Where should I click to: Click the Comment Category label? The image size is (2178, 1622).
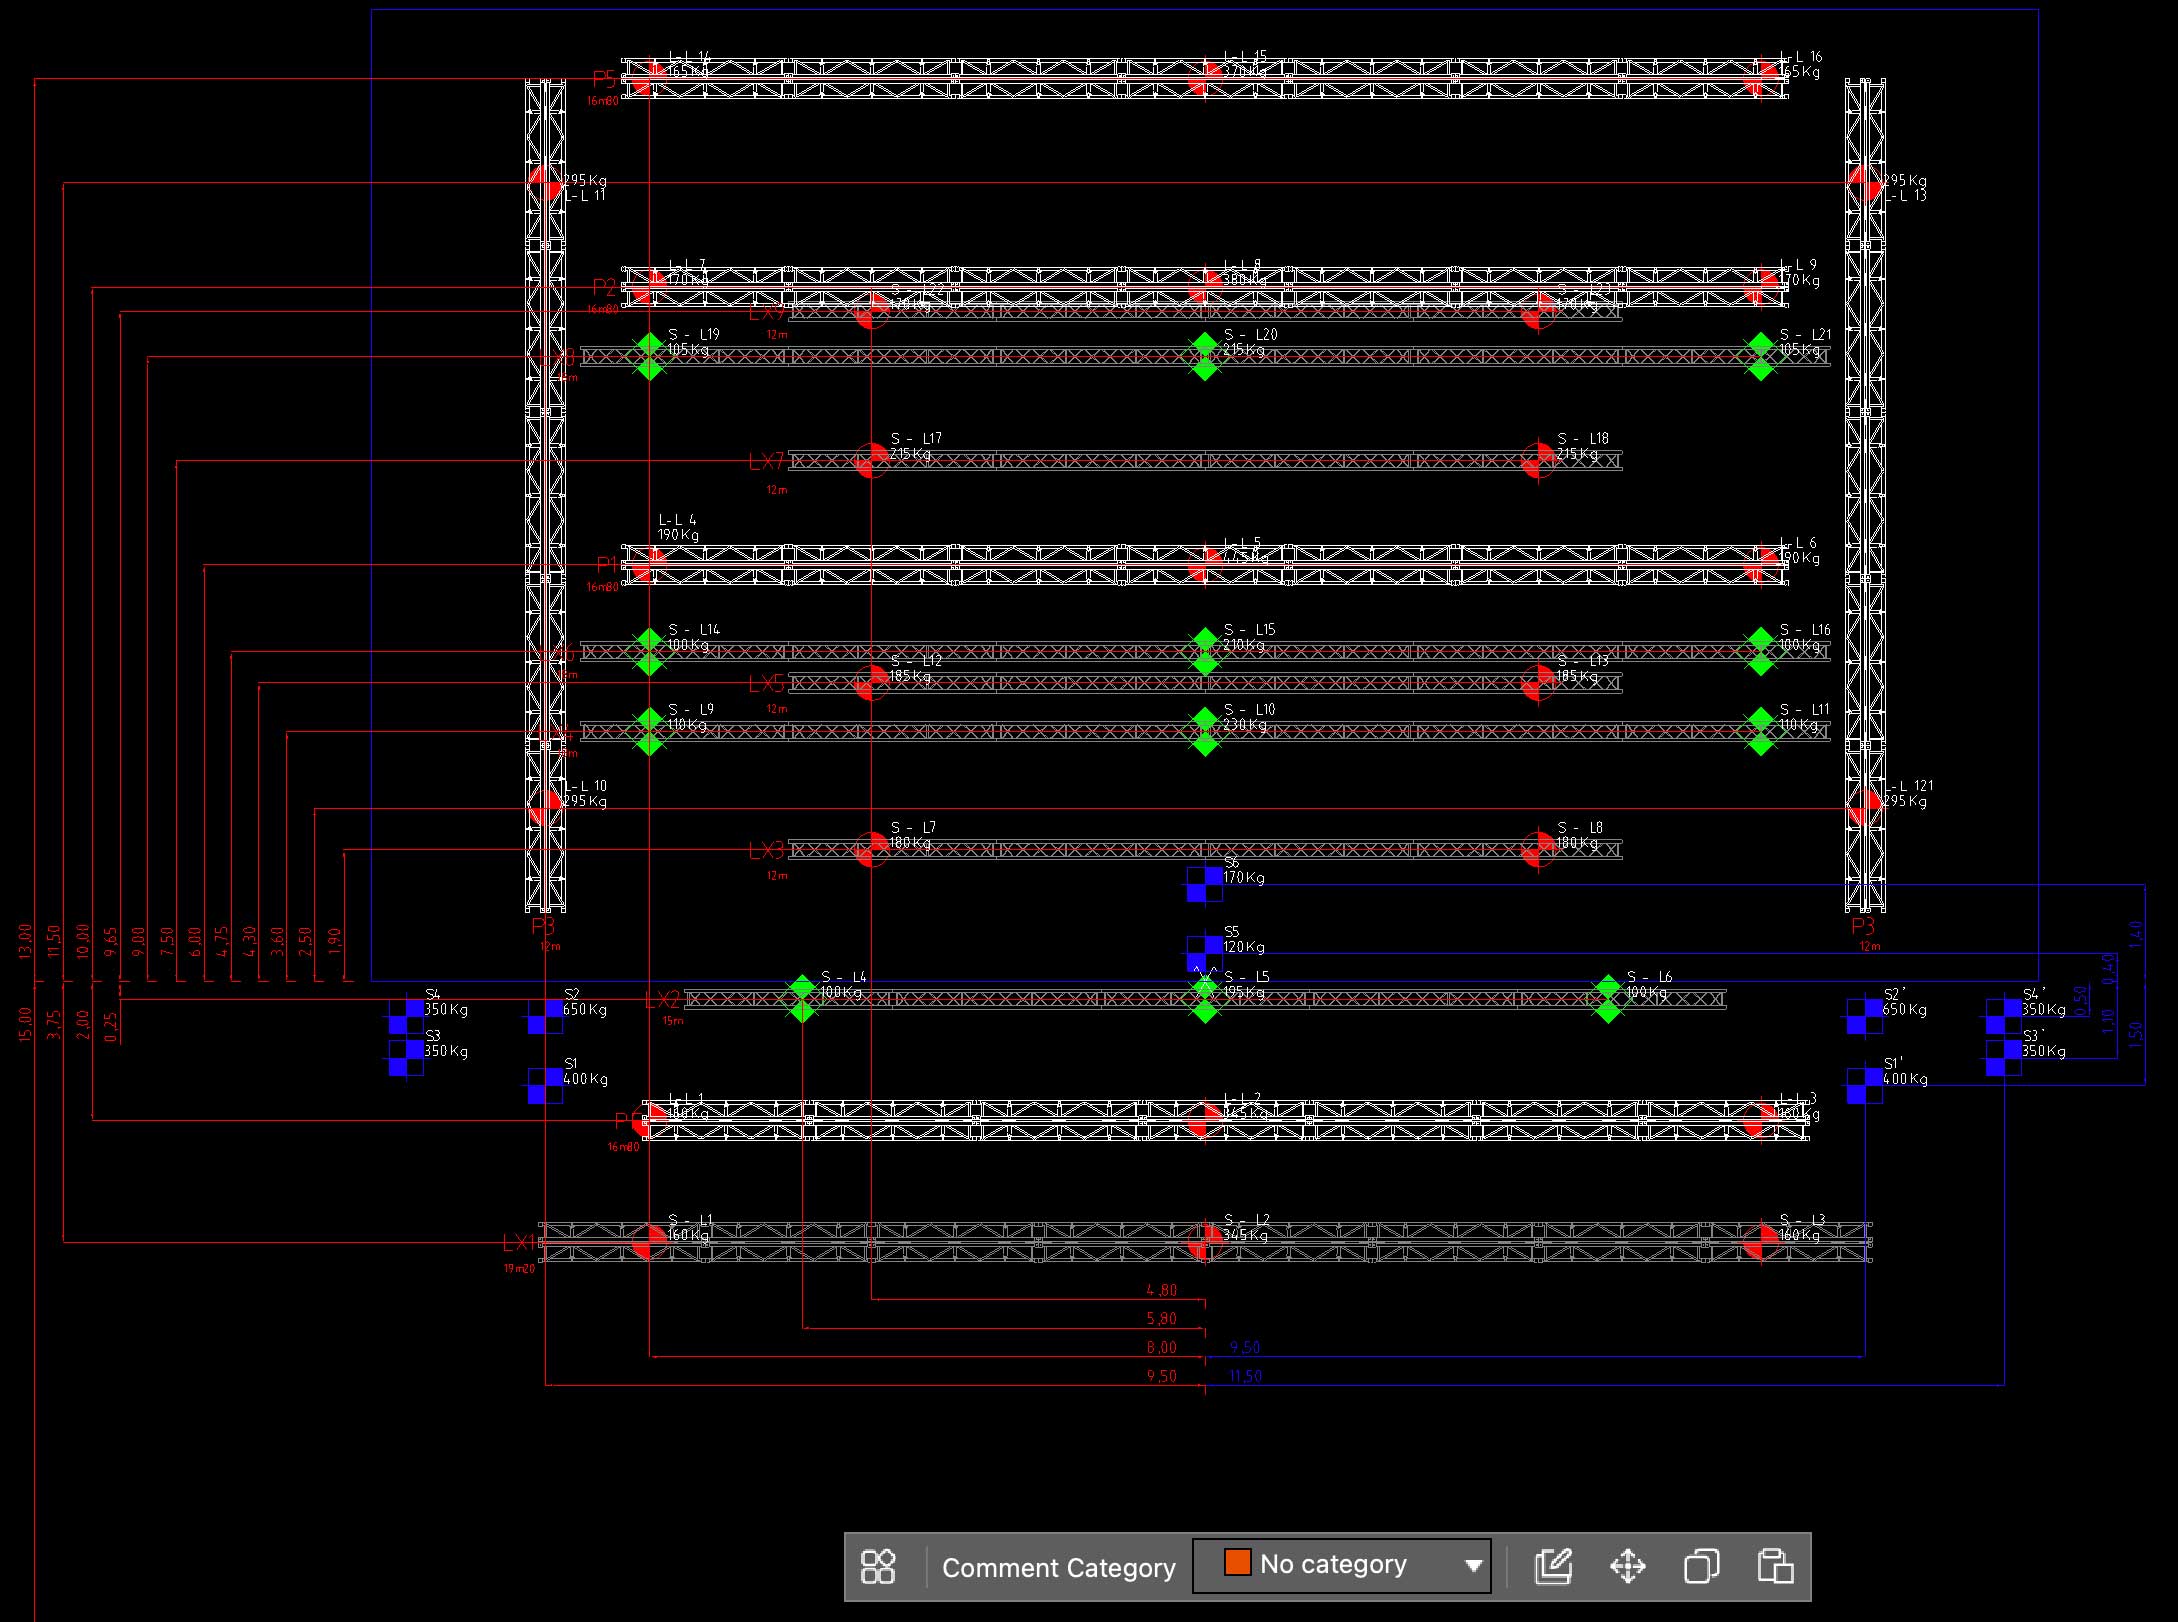1058,1568
